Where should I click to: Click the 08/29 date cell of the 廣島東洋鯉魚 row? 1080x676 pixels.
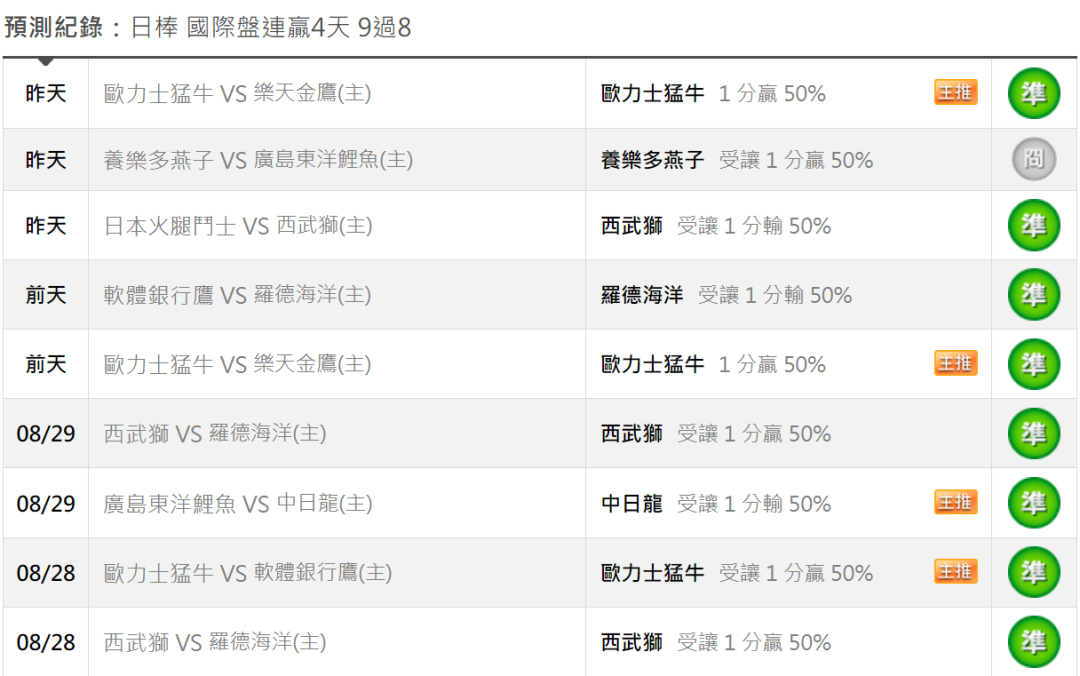(45, 504)
